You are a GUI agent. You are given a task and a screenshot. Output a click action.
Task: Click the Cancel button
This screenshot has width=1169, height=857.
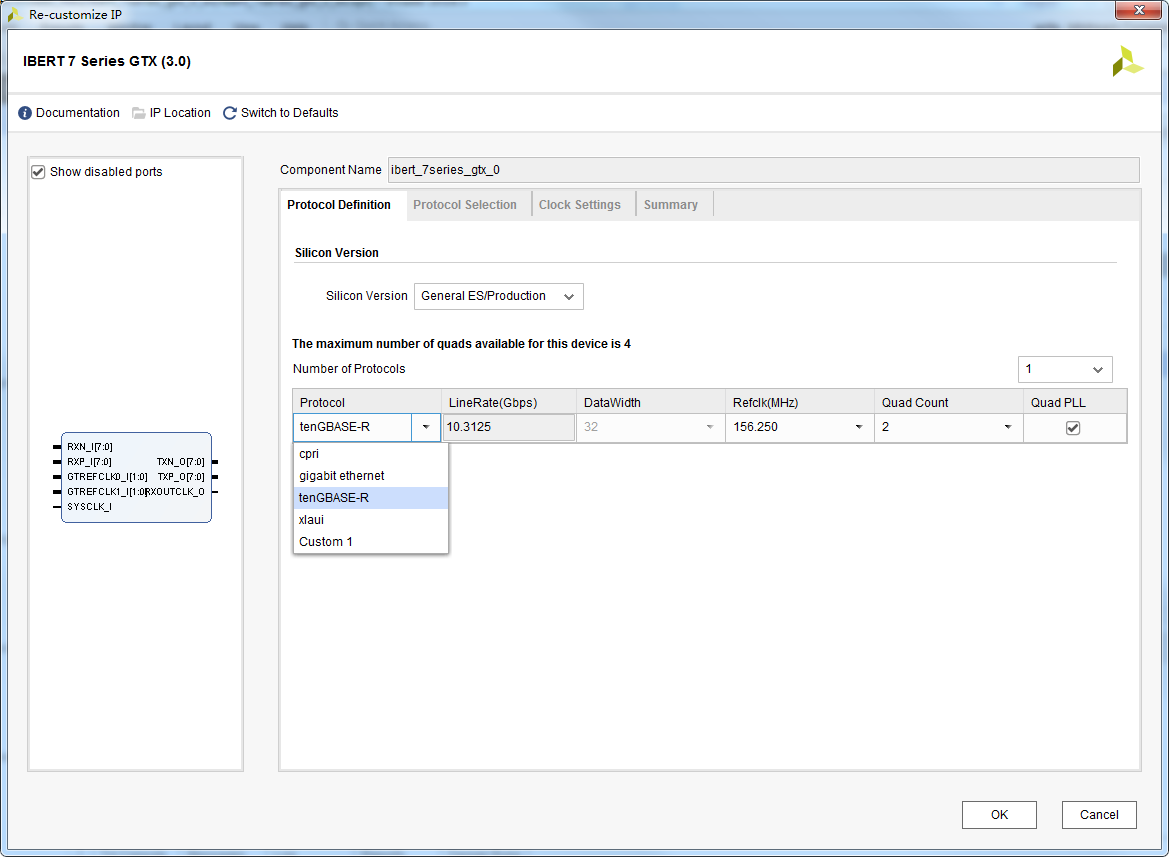click(x=1099, y=815)
